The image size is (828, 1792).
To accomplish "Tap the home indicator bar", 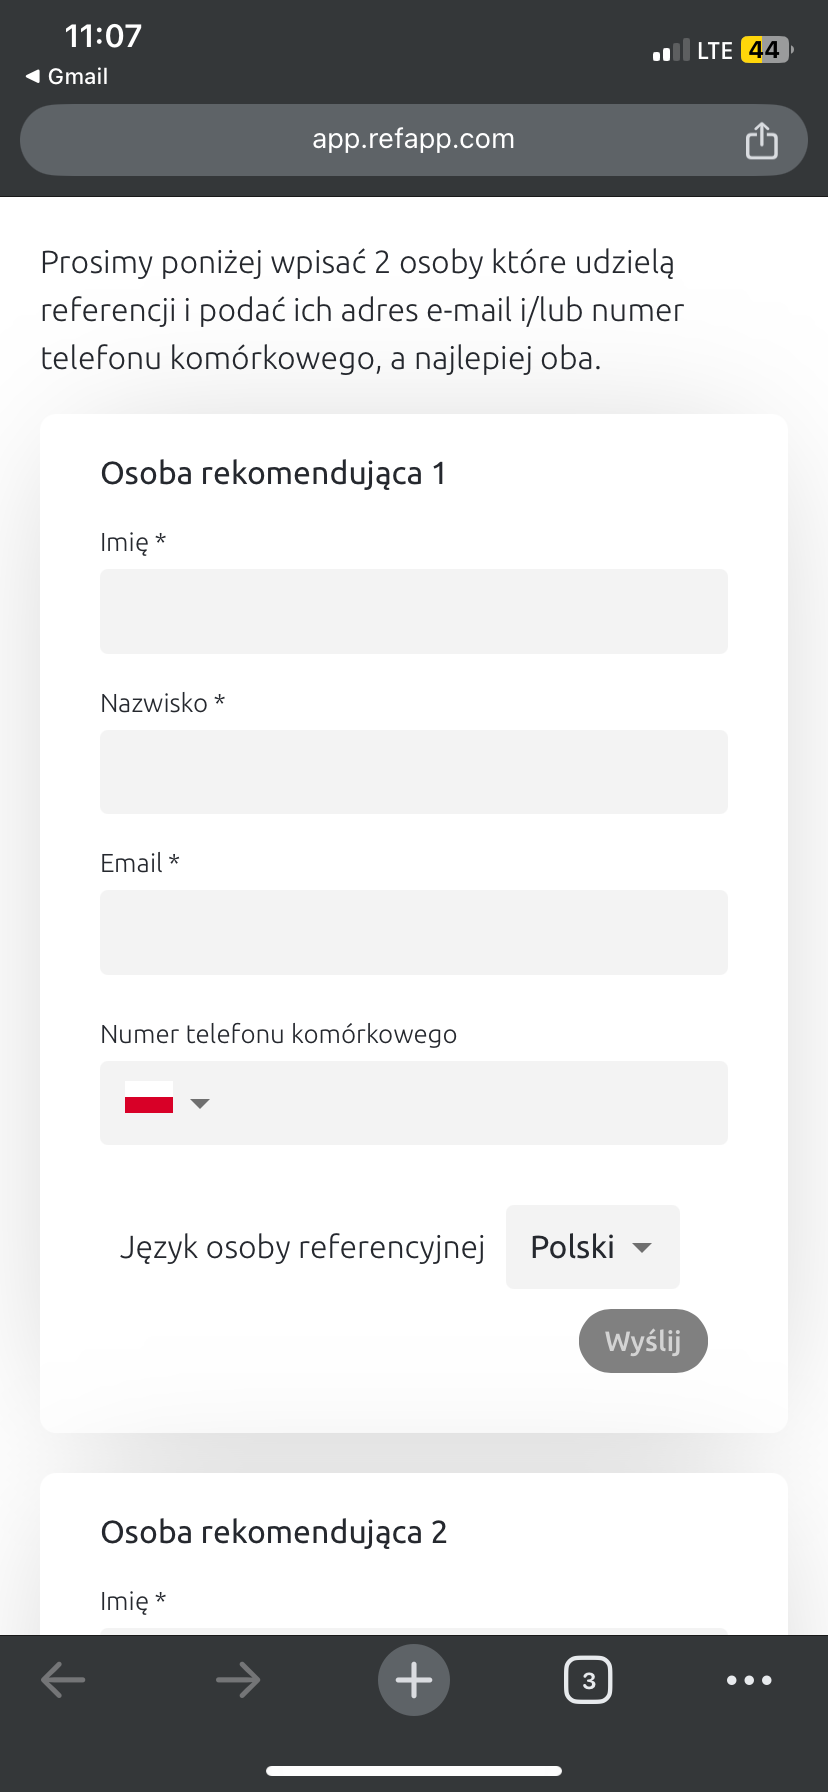I will [414, 1771].
